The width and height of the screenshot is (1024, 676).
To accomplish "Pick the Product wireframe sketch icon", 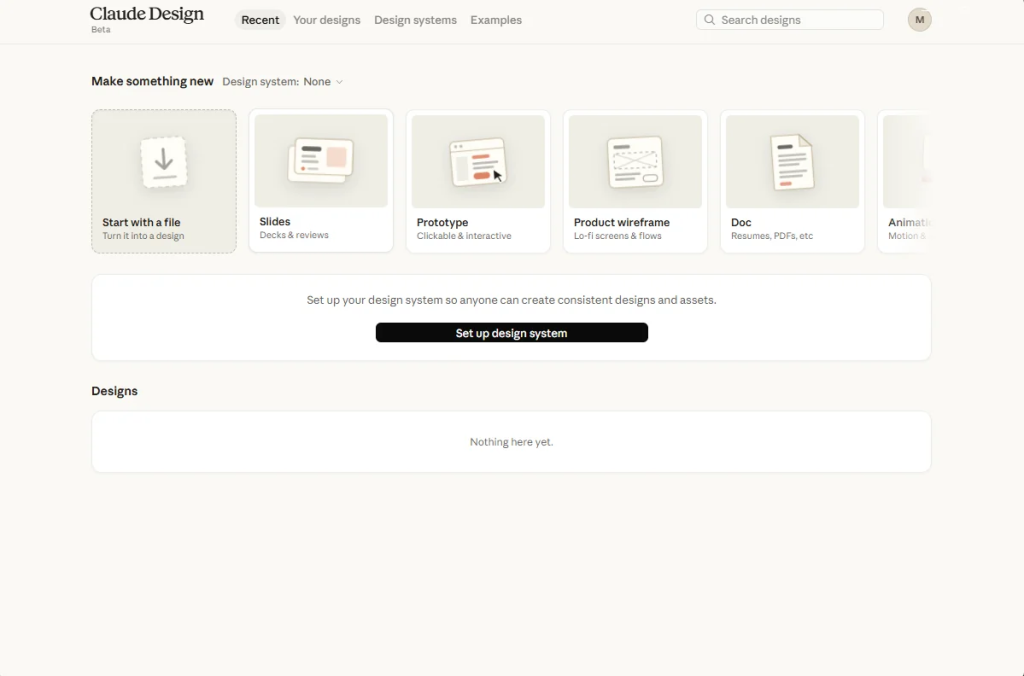I will tap(635, 162).
